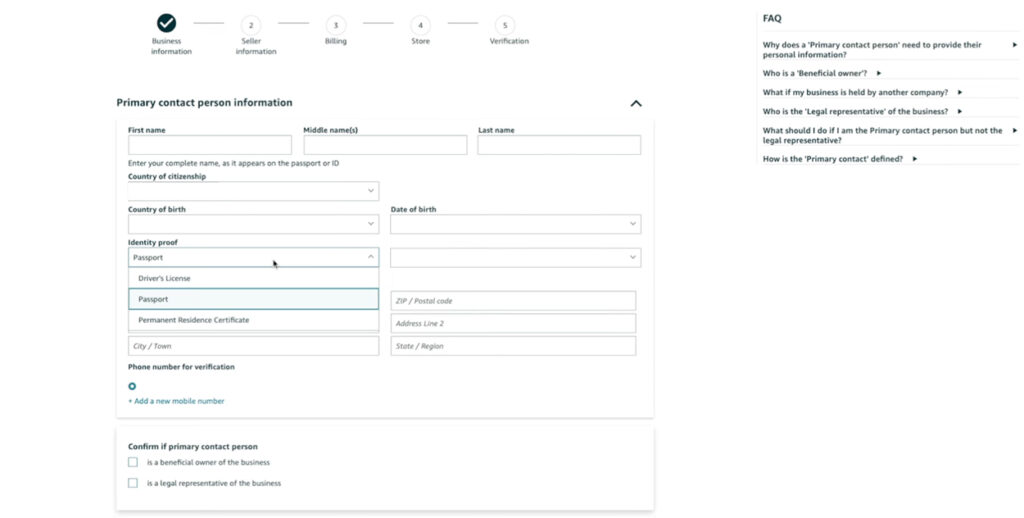Click the ZIP / Postal code field
The height and width of the screenshot is (518, 1024).
click(x=513, y=300)
